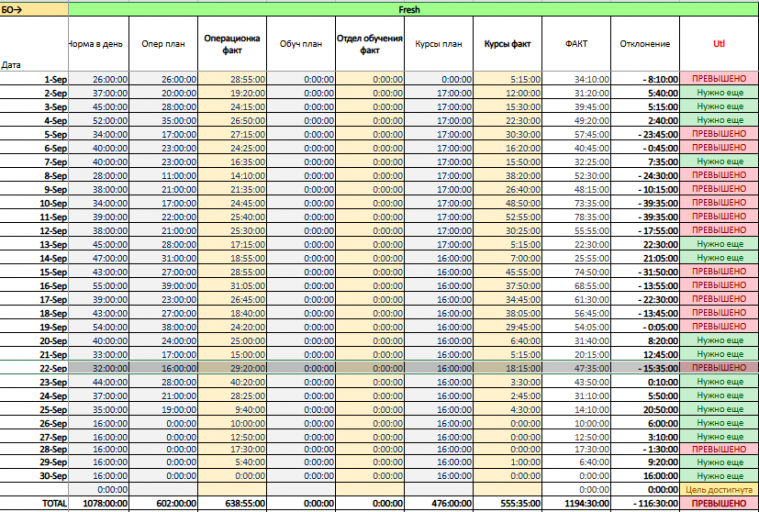
Task: Click the Курсы план column header
Action: 439,44
